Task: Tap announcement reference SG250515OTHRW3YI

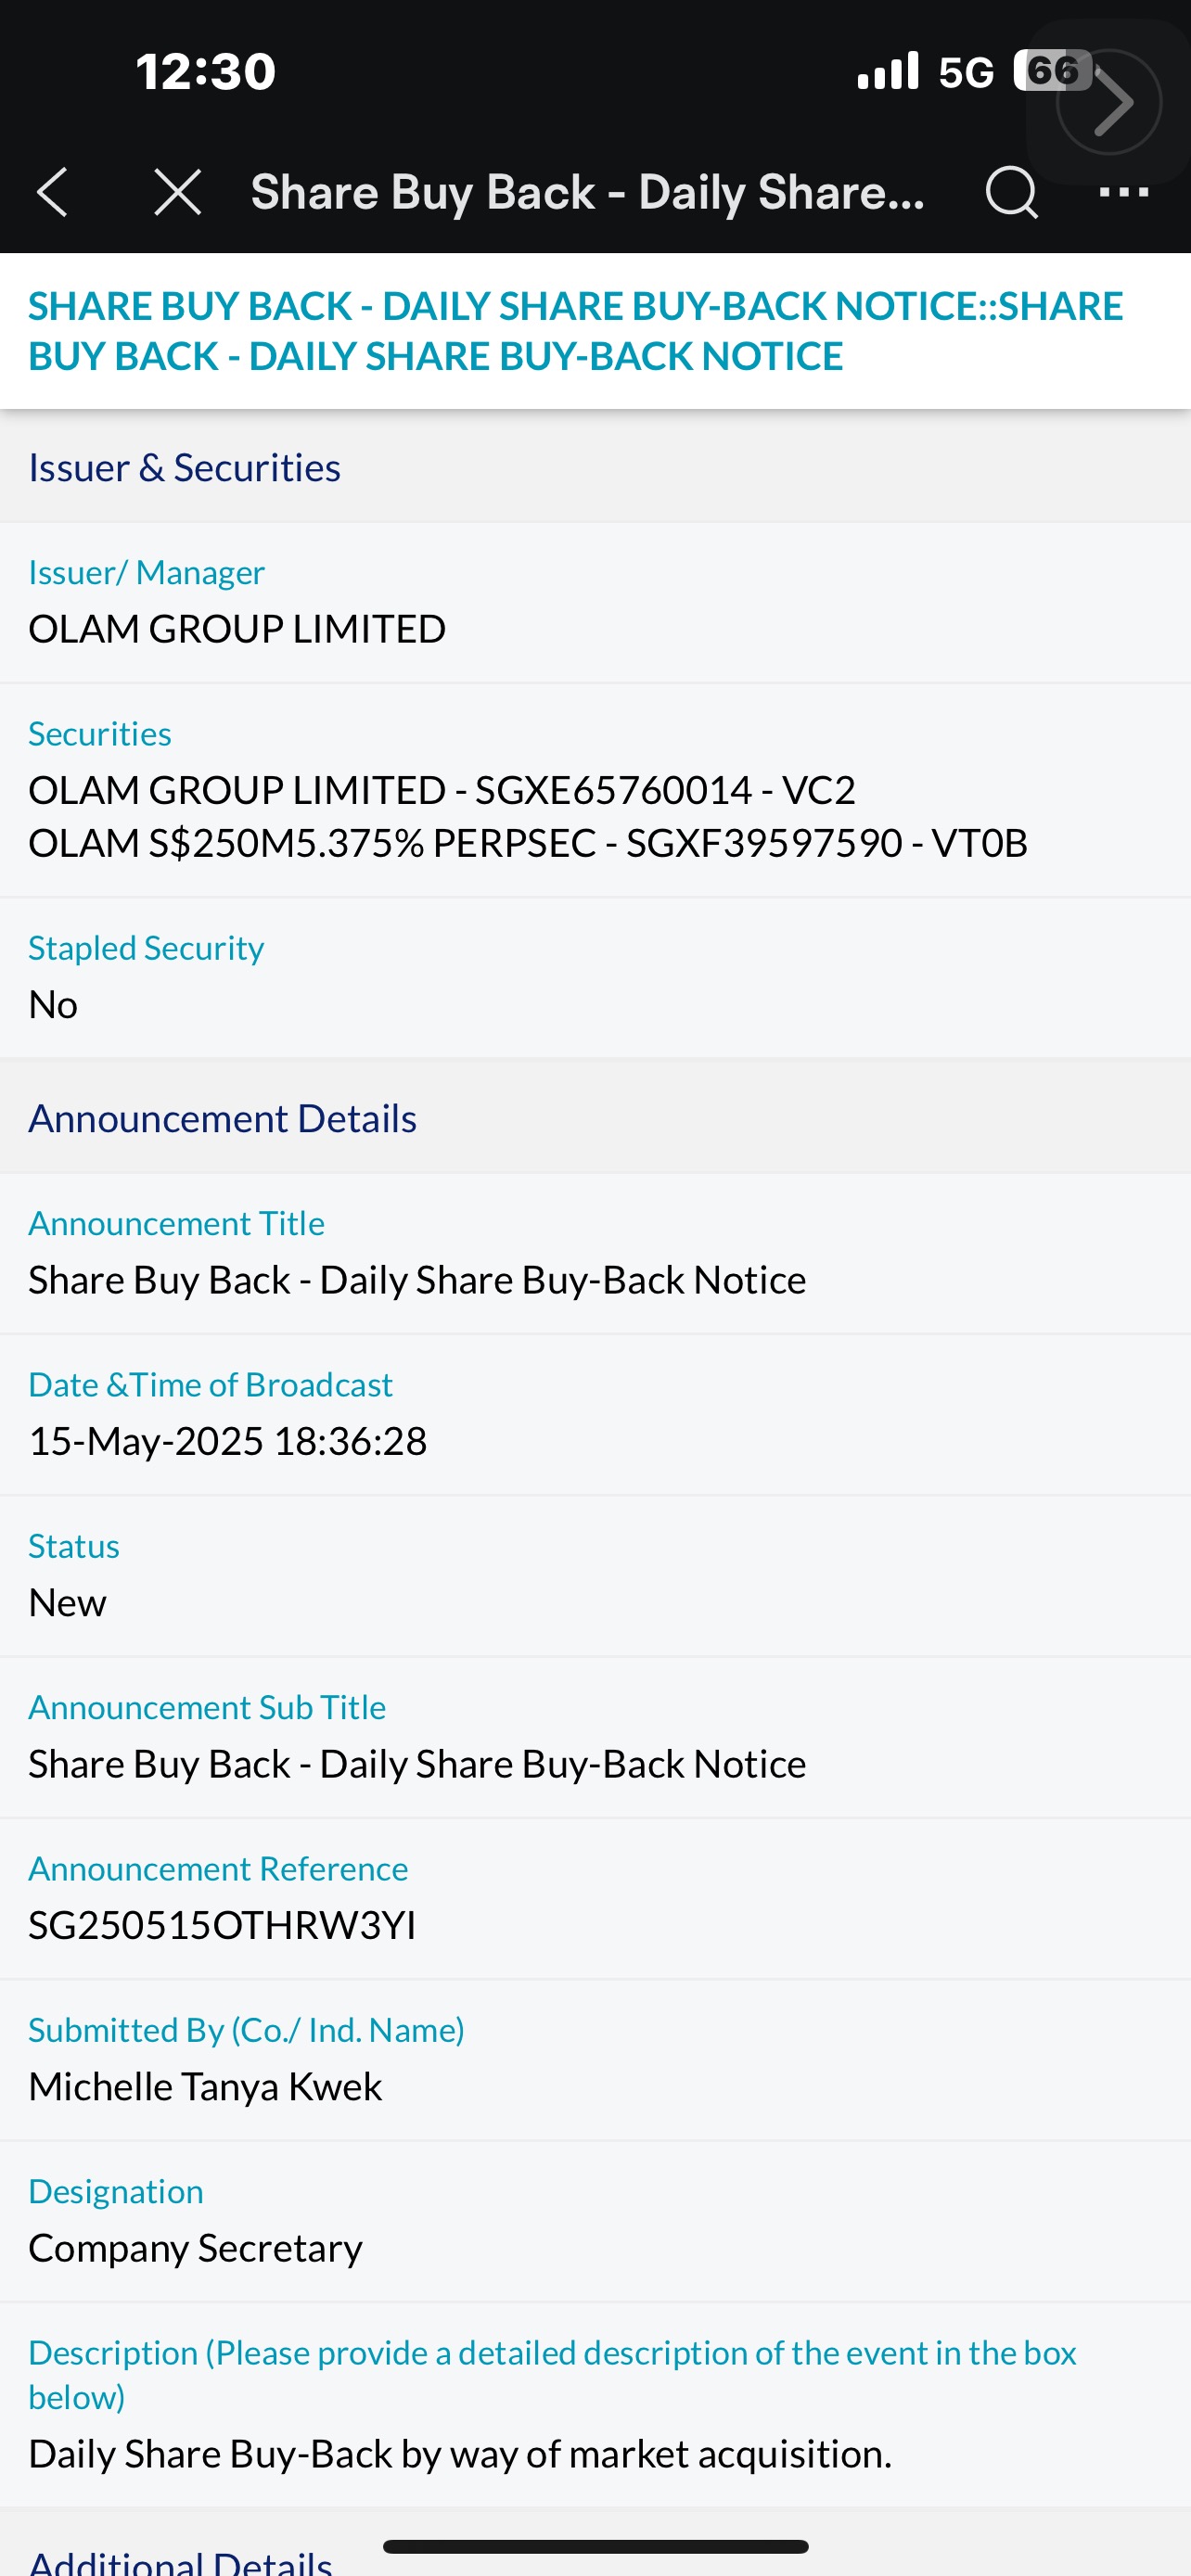Action: (x=222, y=1925)
